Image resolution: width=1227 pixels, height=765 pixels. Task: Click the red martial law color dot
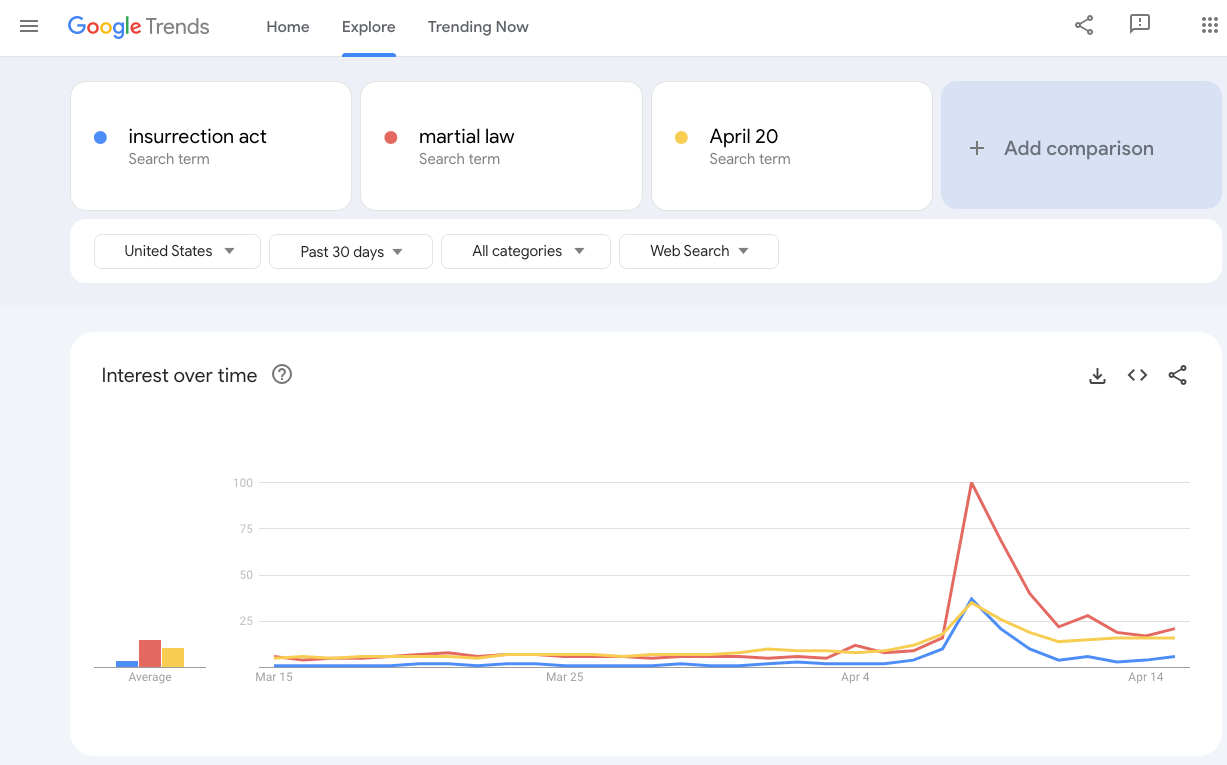pyautogui.click(x=391, y=138)
